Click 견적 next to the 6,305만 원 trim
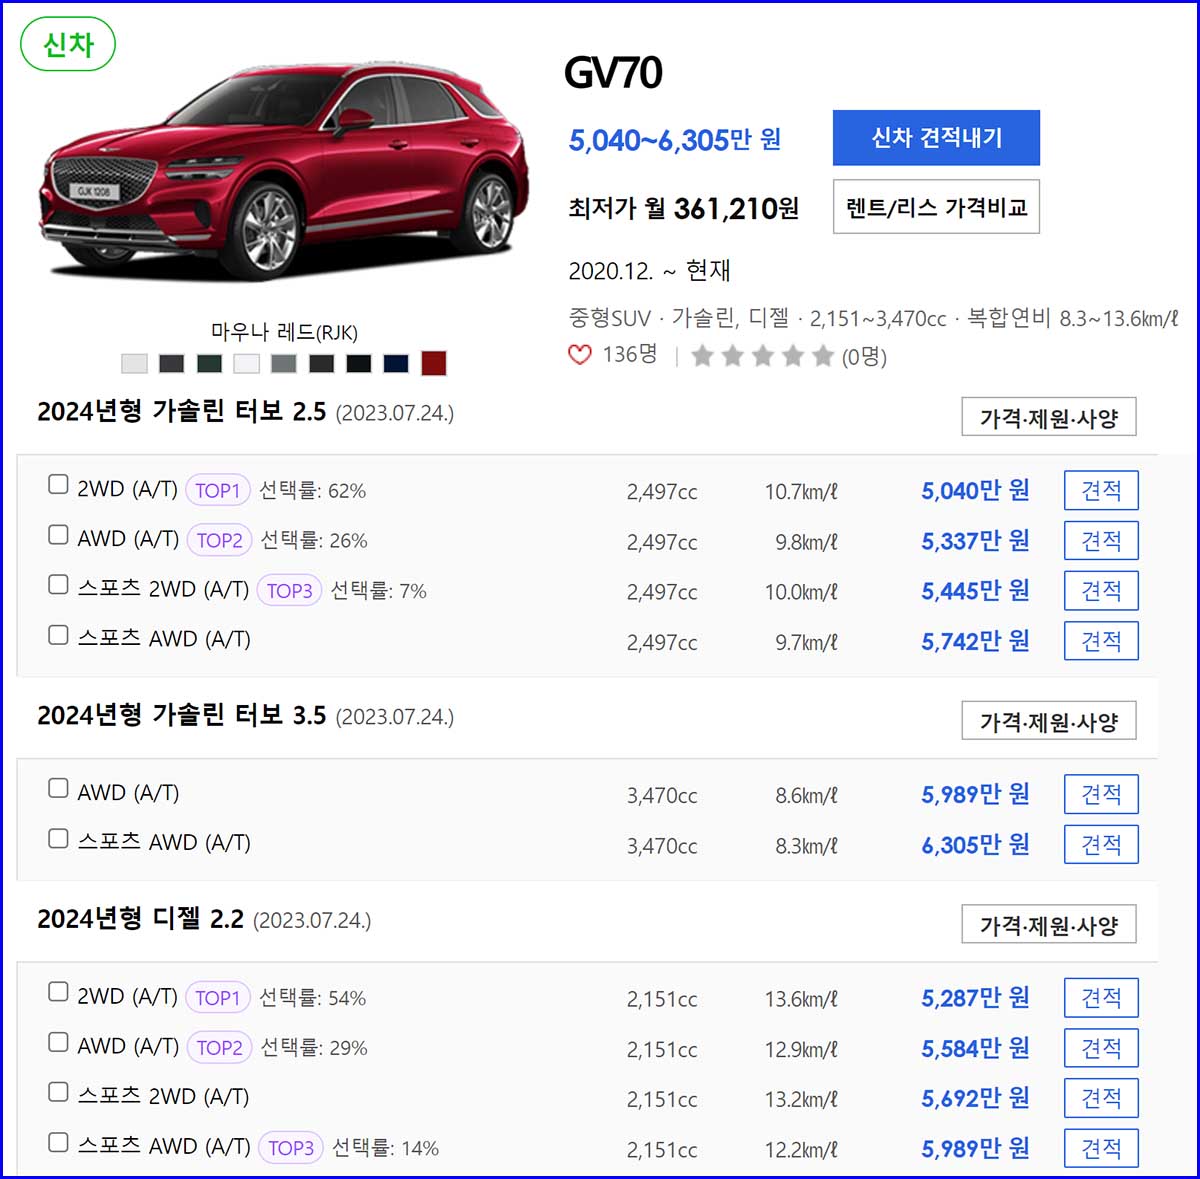The image size is (1200, 1179). tap(1101, 844)
